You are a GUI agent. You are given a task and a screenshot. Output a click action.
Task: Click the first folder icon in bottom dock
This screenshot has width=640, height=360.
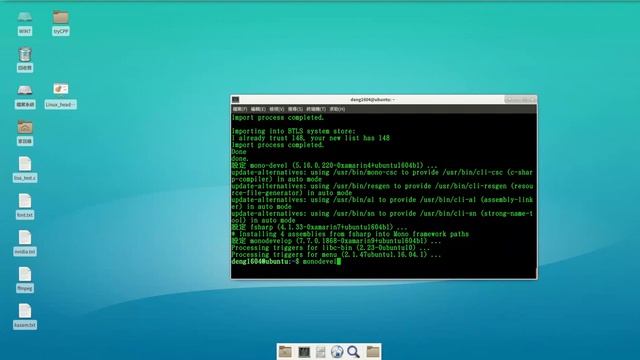click(x=285, y=351)
